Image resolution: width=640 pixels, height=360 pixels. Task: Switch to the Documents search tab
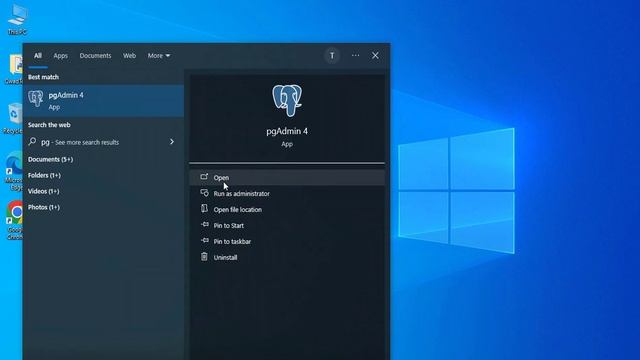[x=95, y=56]
